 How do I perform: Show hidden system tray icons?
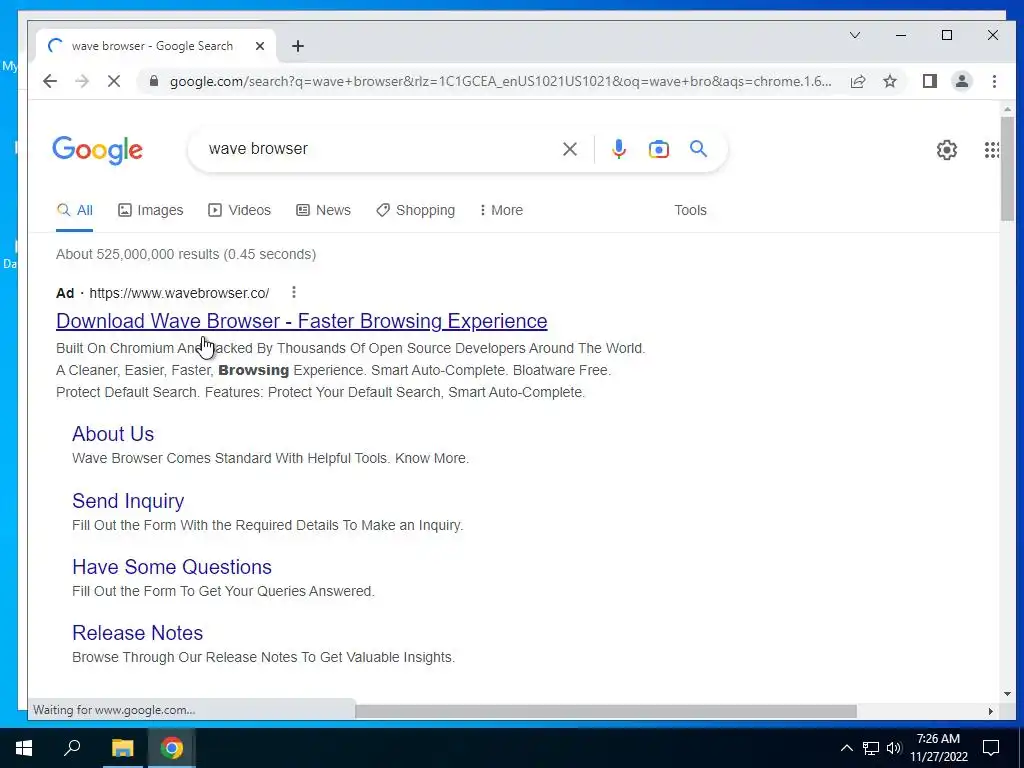coord(846,748)
